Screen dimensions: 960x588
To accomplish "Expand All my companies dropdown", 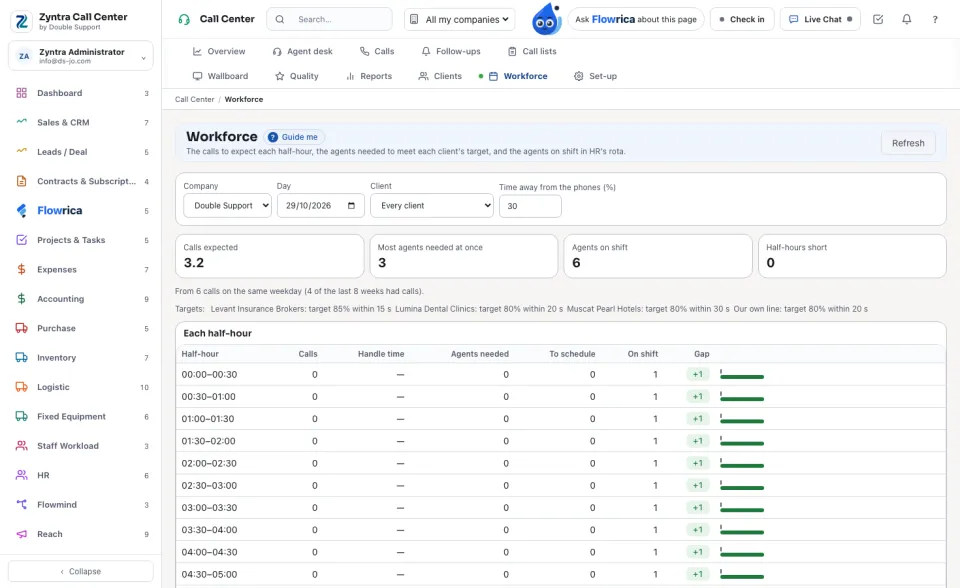I will (459, 20).
